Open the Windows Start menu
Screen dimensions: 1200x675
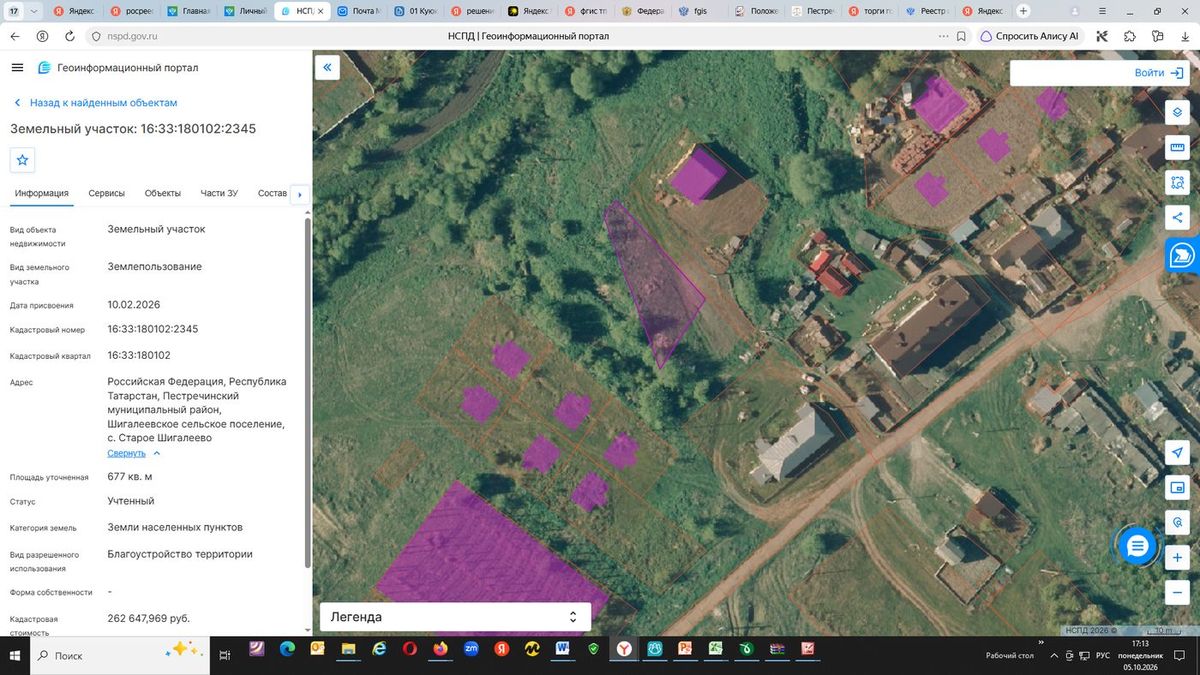(15, 655)
